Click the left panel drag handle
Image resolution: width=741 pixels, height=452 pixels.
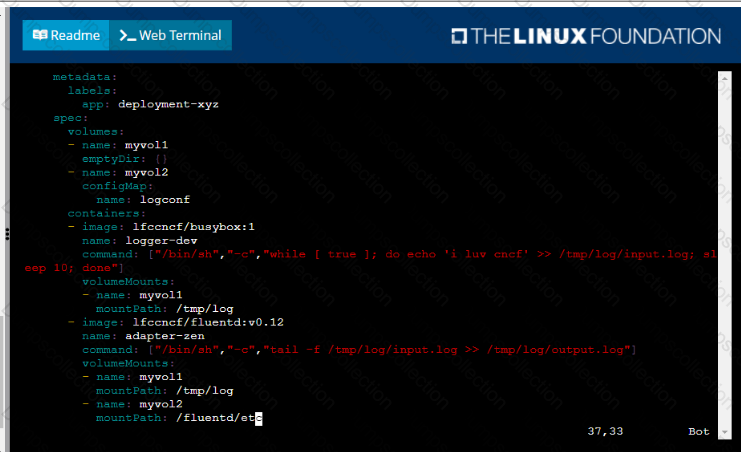click(7, 233)
